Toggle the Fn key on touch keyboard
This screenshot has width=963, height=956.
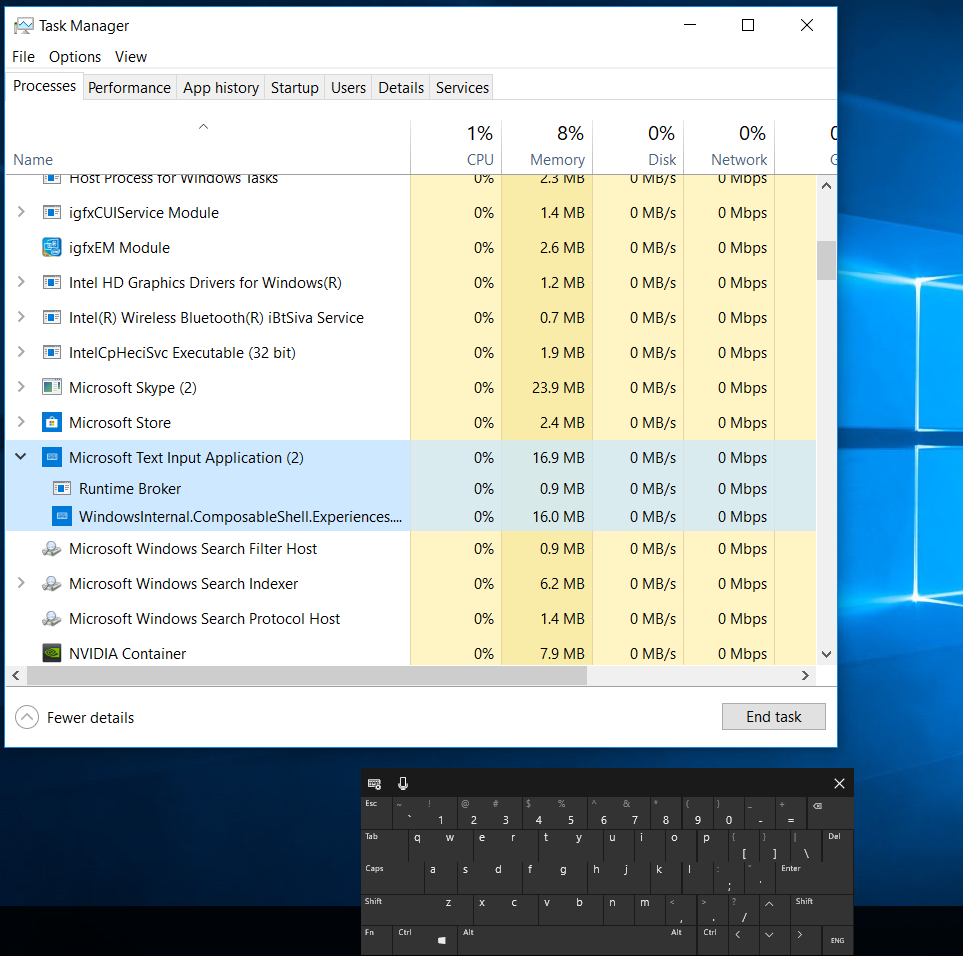pyautogui.click(x=376, y=940)
